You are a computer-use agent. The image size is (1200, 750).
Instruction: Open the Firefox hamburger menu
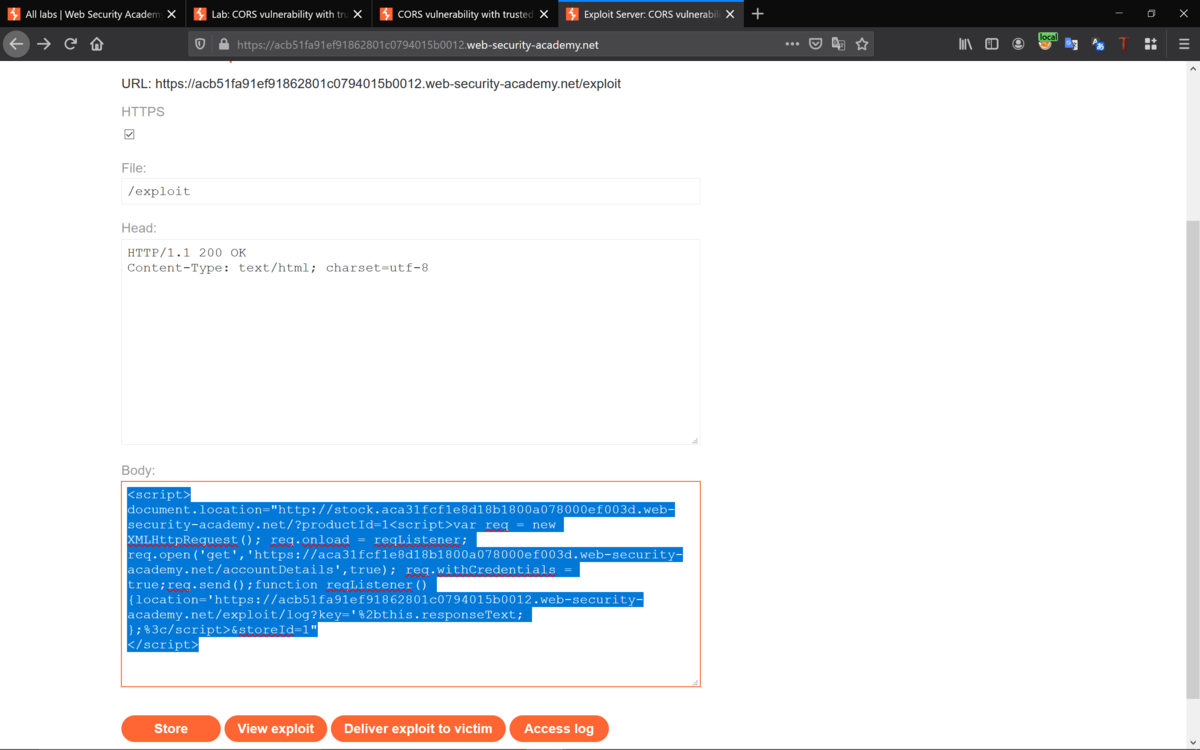pos(1184,44)
